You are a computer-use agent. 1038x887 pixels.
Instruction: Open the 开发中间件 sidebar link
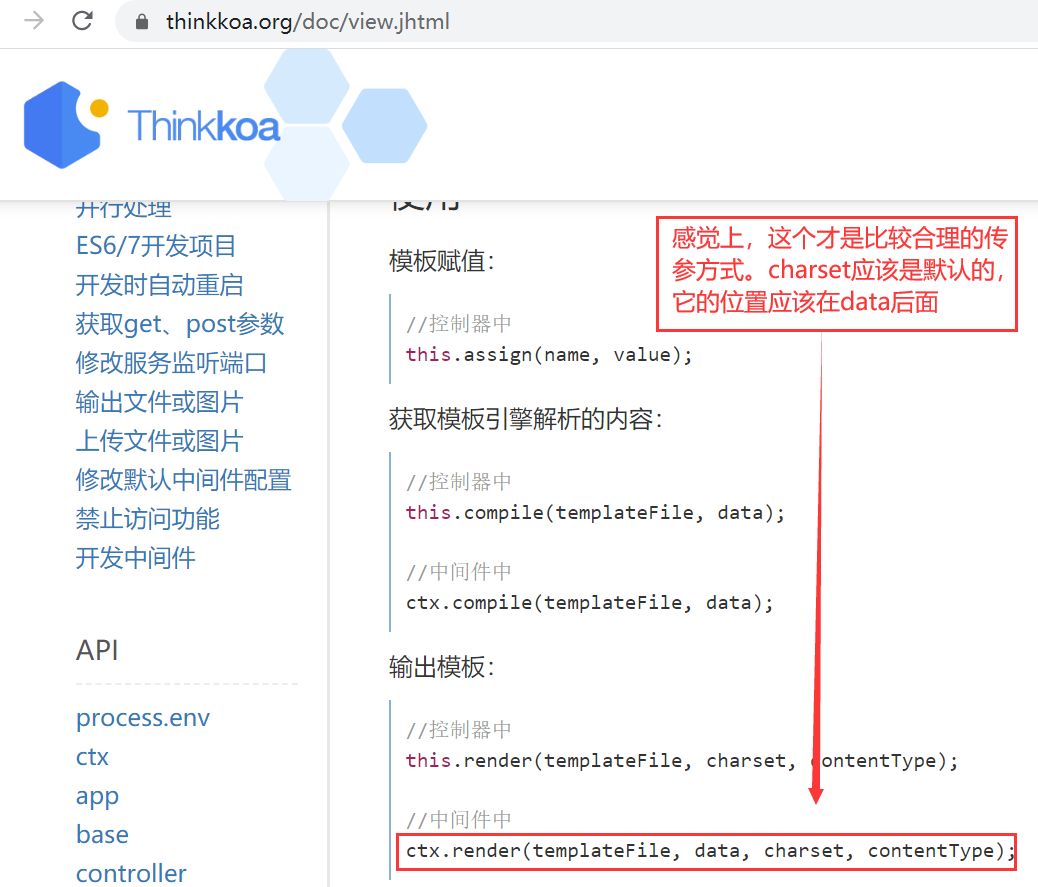click(135, 558)
